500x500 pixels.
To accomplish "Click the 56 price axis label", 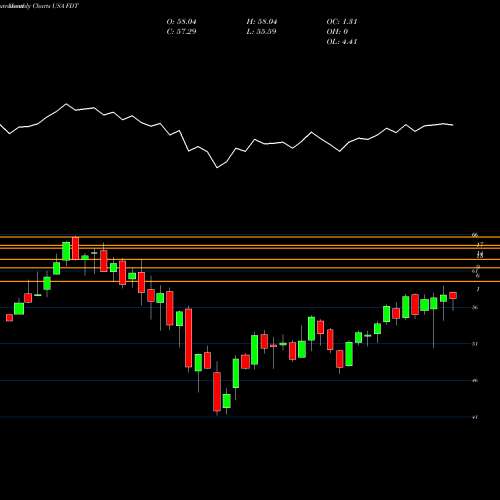I will (x=475, y=307).
